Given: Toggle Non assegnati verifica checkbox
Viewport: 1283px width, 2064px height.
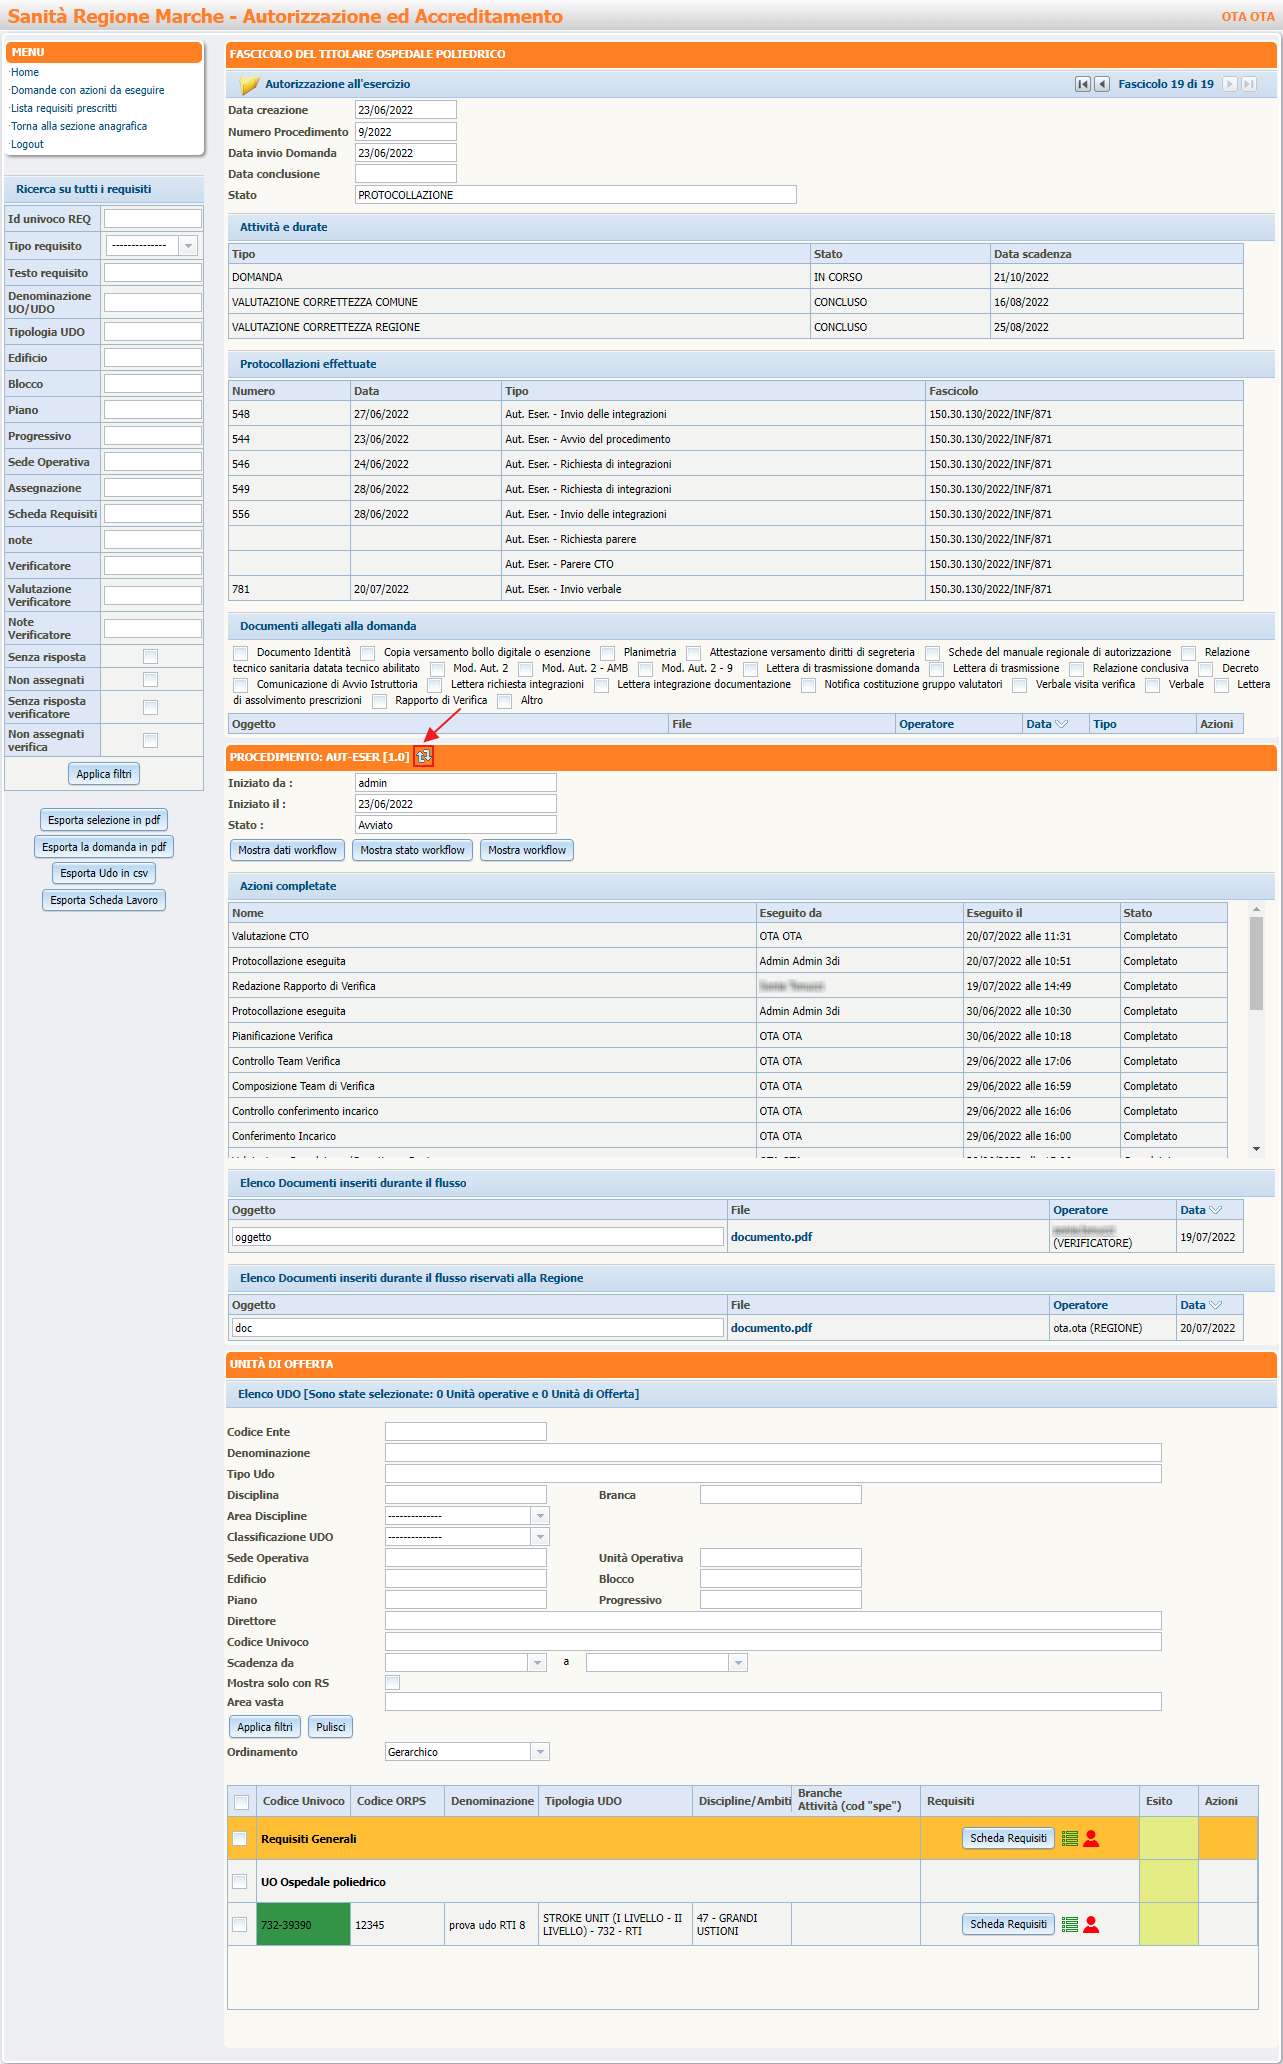Looking at the screenshot, I should (x=150, y=741).
